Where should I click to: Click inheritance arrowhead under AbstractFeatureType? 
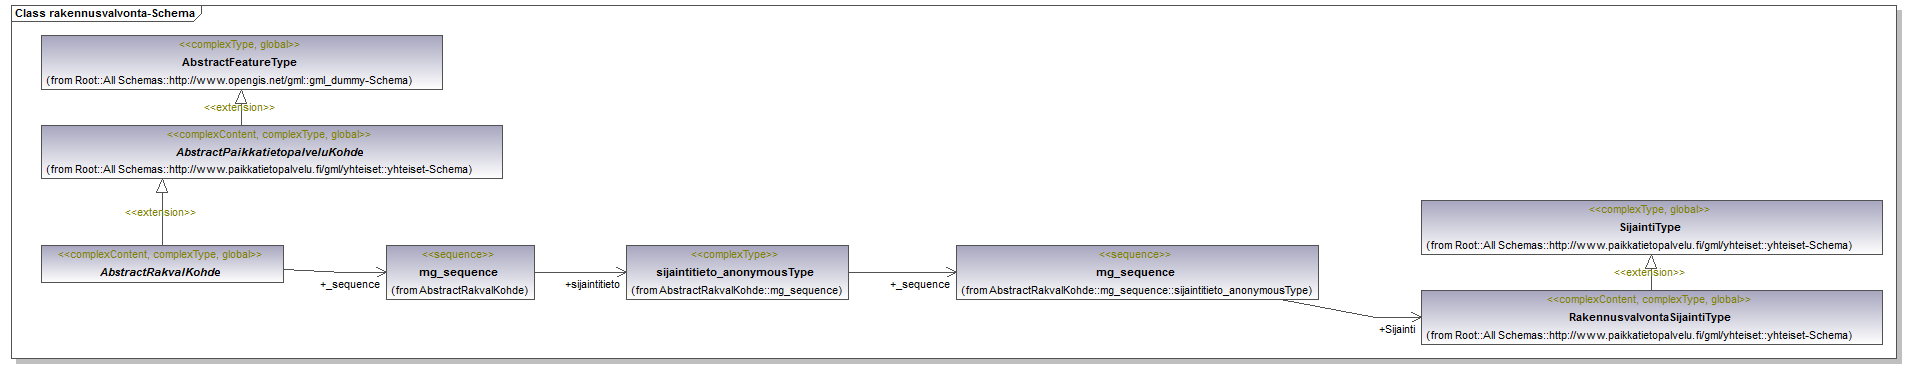241,97
